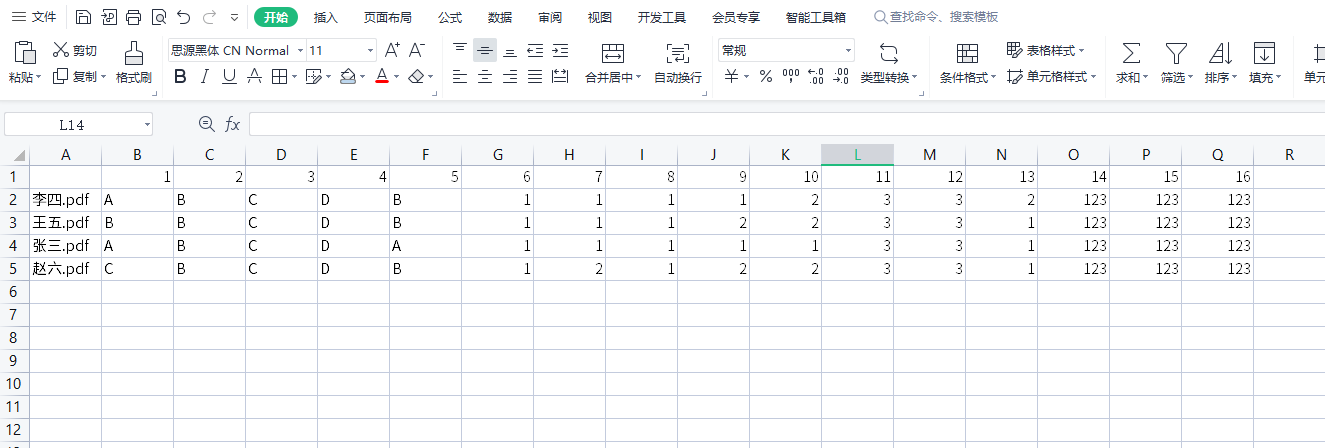Click the Fill (填充) icon

(x=1264, y=53)
